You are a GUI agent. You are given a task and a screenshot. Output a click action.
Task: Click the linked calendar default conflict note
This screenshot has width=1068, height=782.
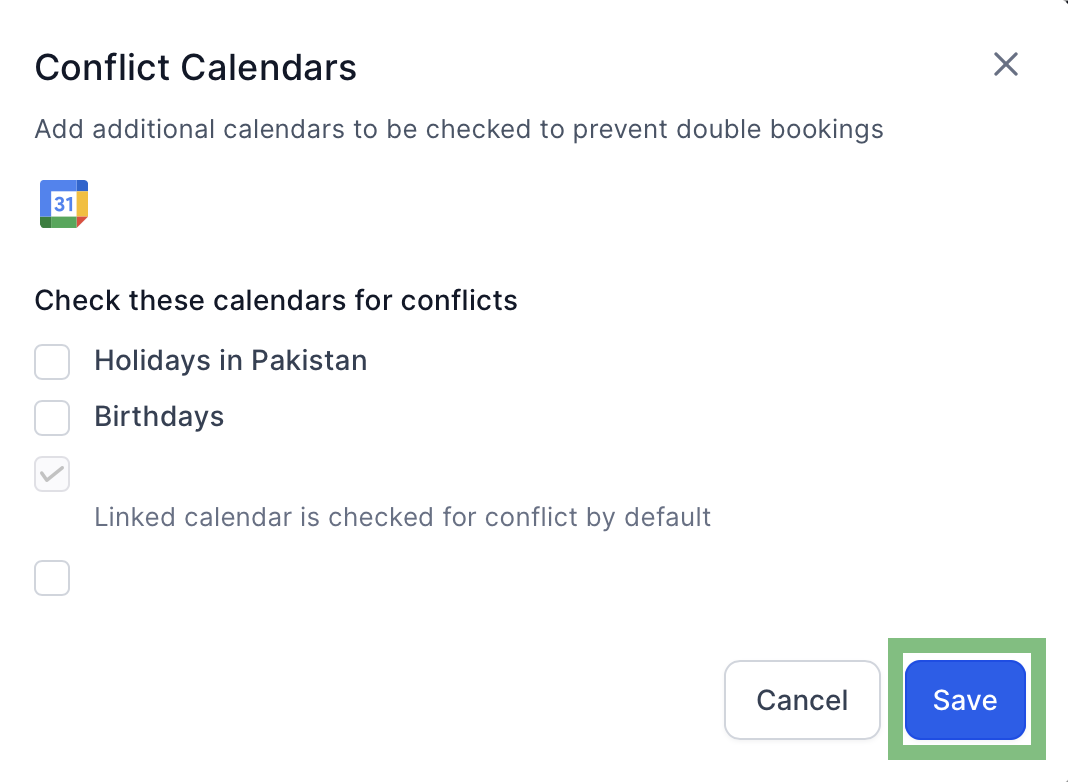coord(402,517)
